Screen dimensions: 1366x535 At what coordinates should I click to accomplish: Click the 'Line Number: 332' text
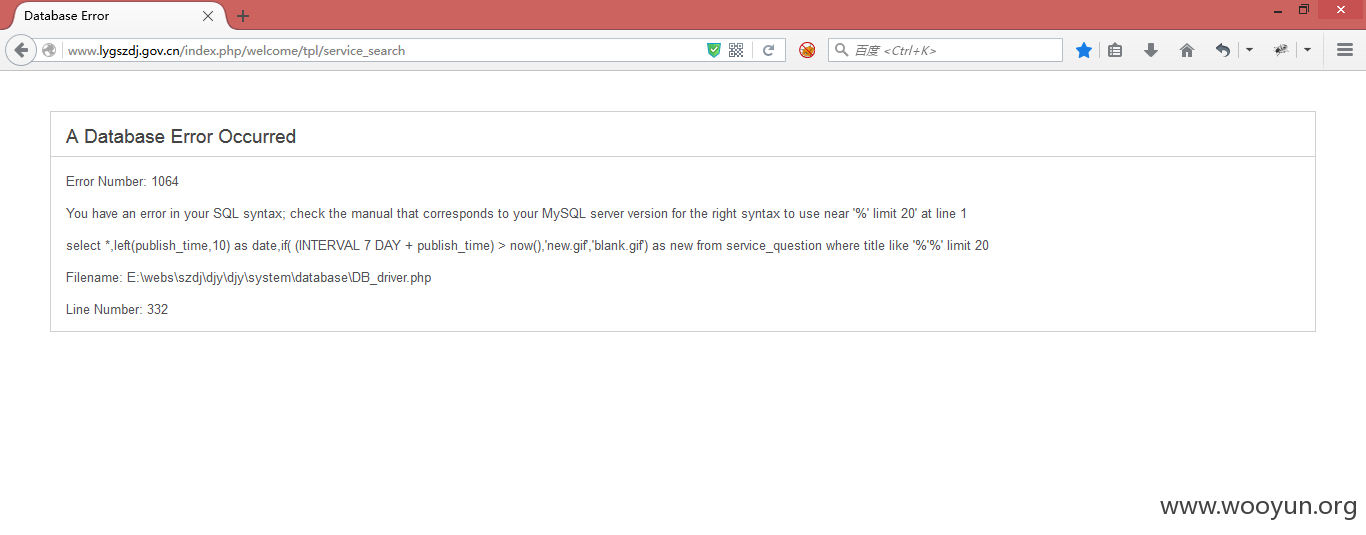117,310
